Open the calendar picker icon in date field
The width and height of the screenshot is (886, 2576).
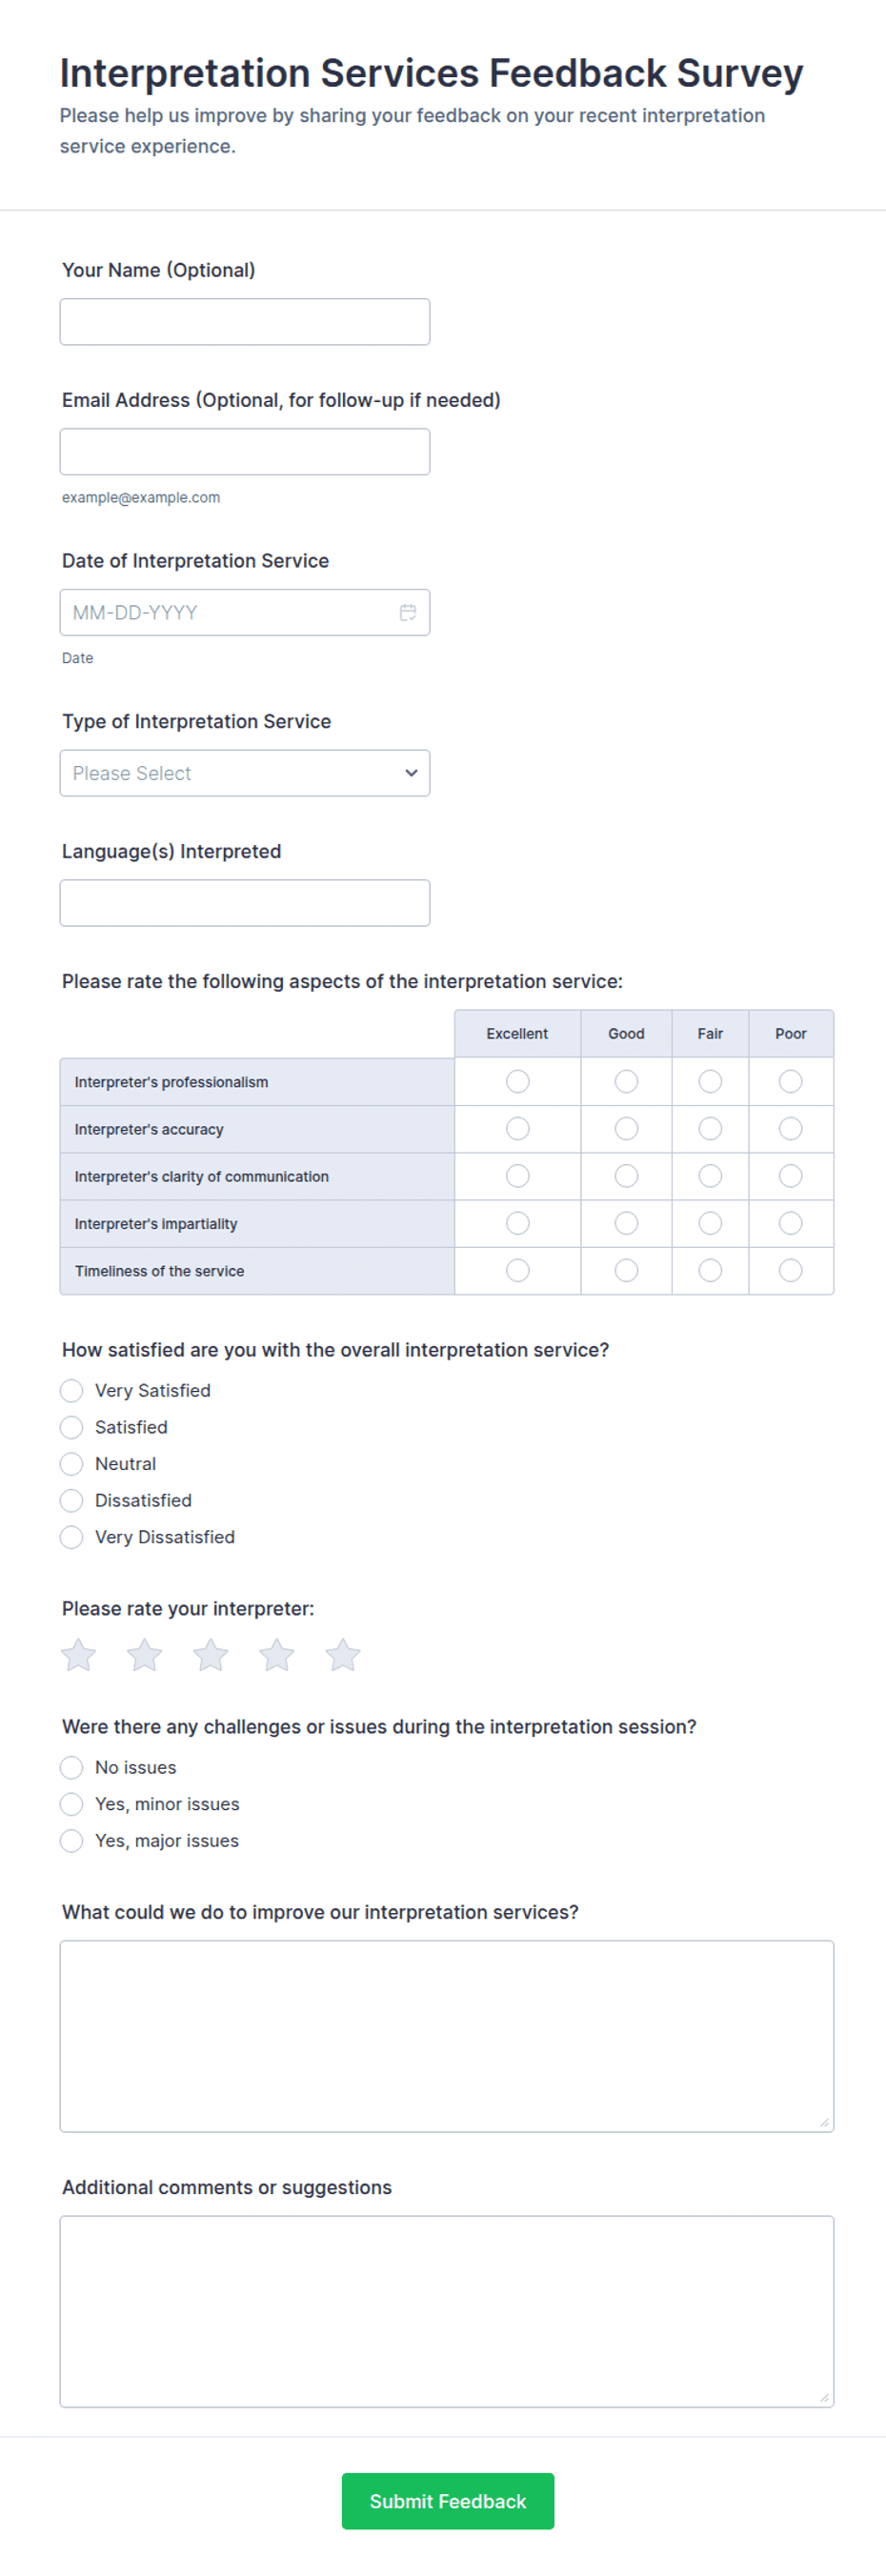click(x=408, y=612)
